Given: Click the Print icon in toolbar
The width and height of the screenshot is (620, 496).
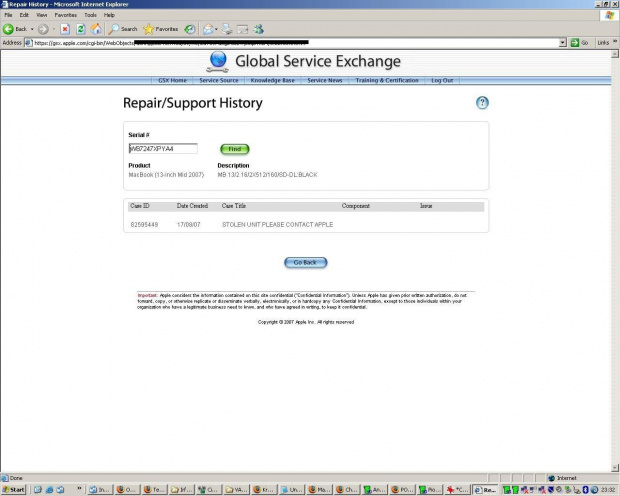Looking at the screenshot, I should coord(227,29).
